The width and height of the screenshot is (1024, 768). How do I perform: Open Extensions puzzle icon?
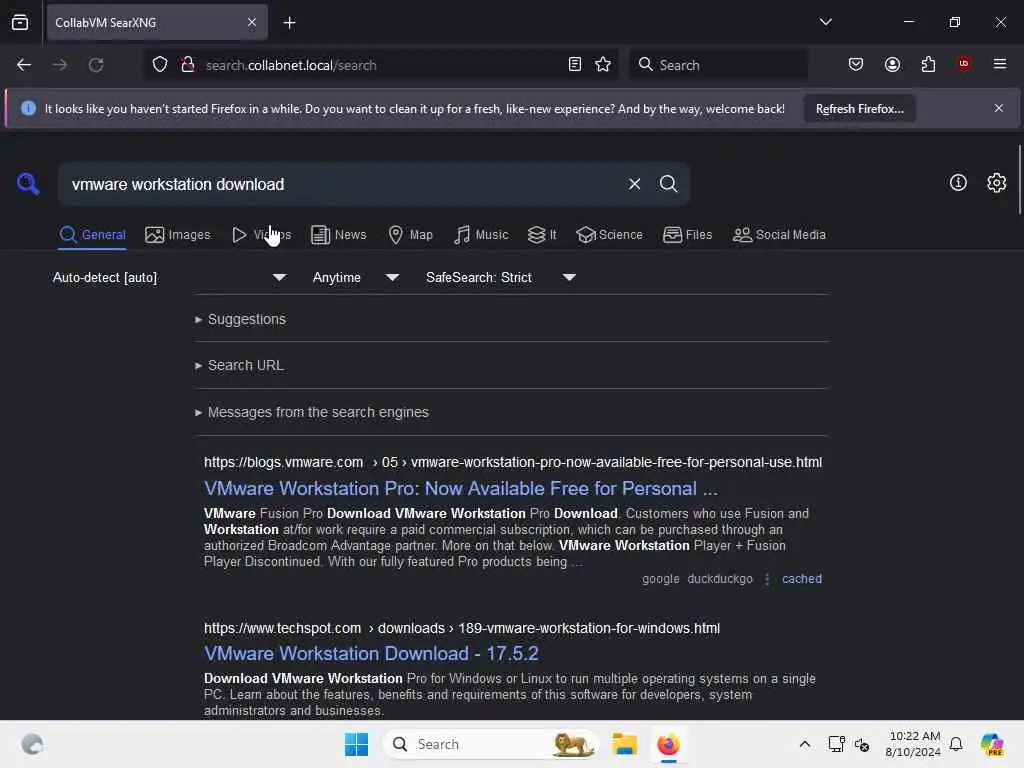928,65
